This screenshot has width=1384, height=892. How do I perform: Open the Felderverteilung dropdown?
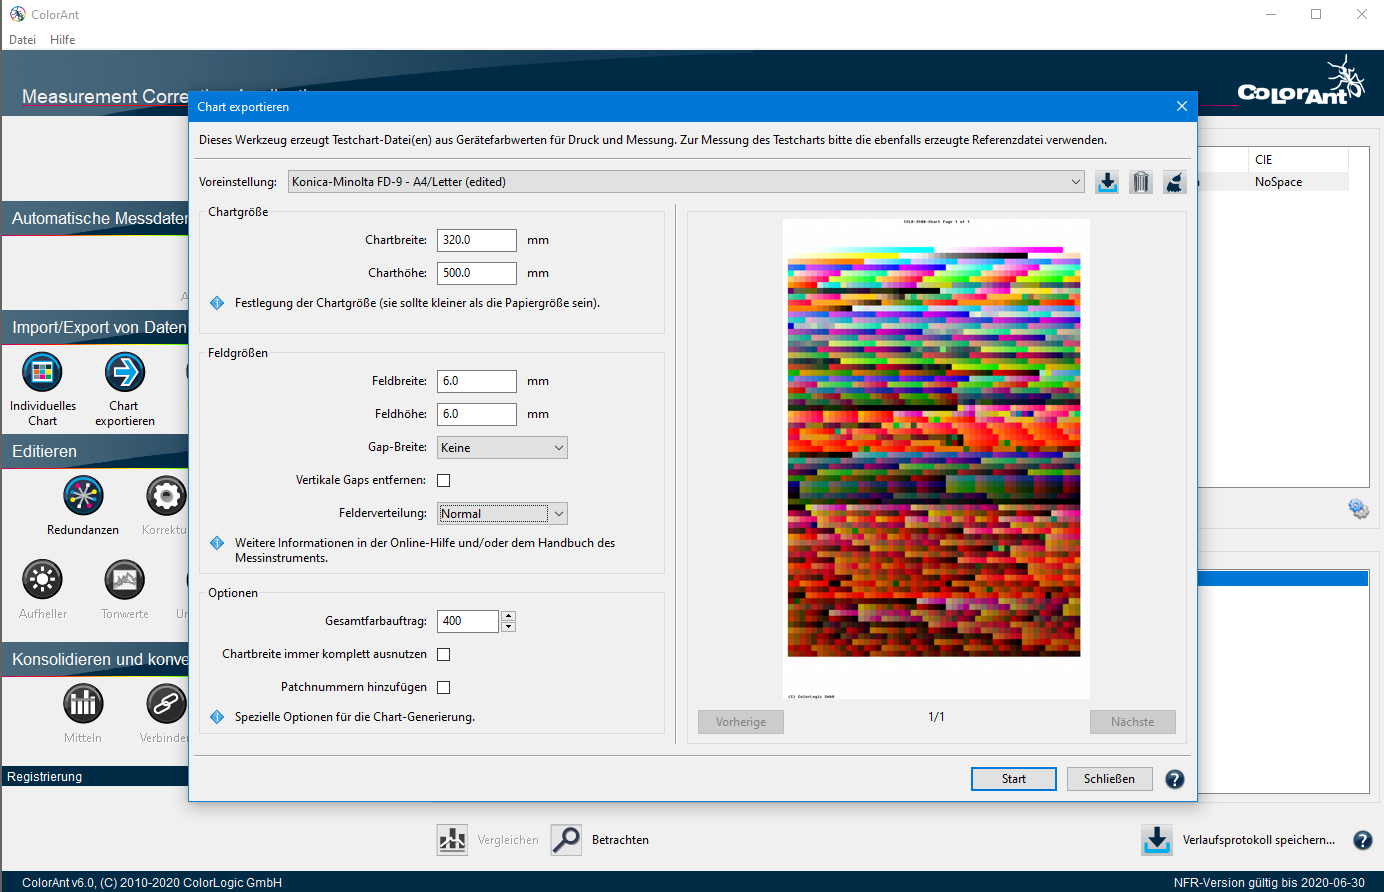(x=502, y=514)
